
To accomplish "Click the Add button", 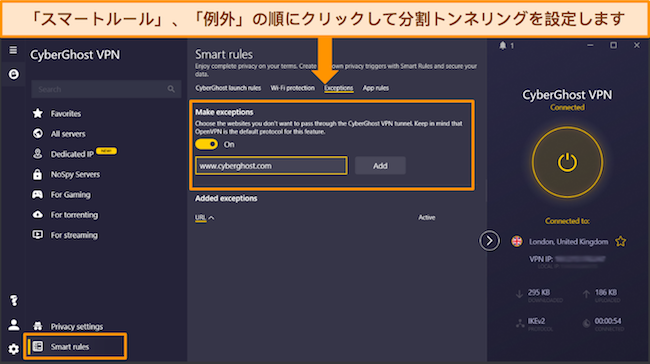I will (380, 166).
